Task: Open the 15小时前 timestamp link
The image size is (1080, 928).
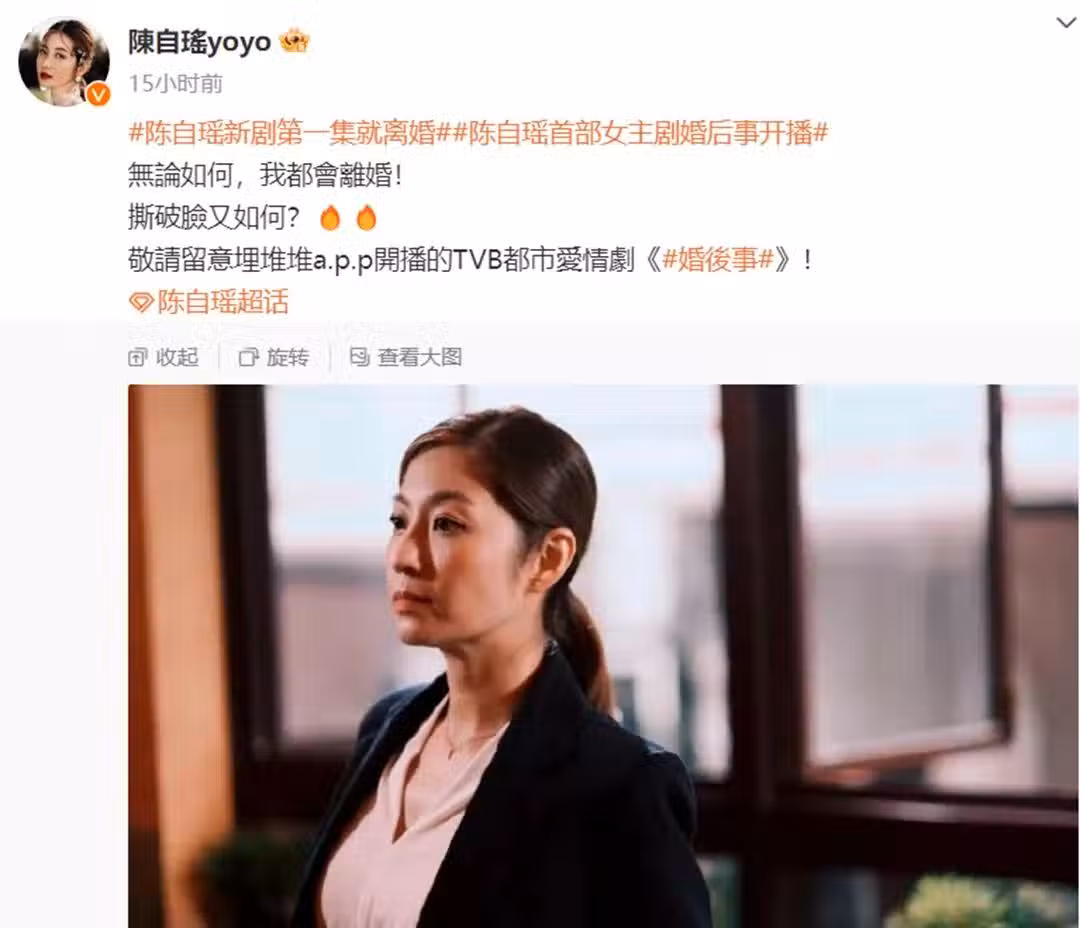Action: point(176,84)
